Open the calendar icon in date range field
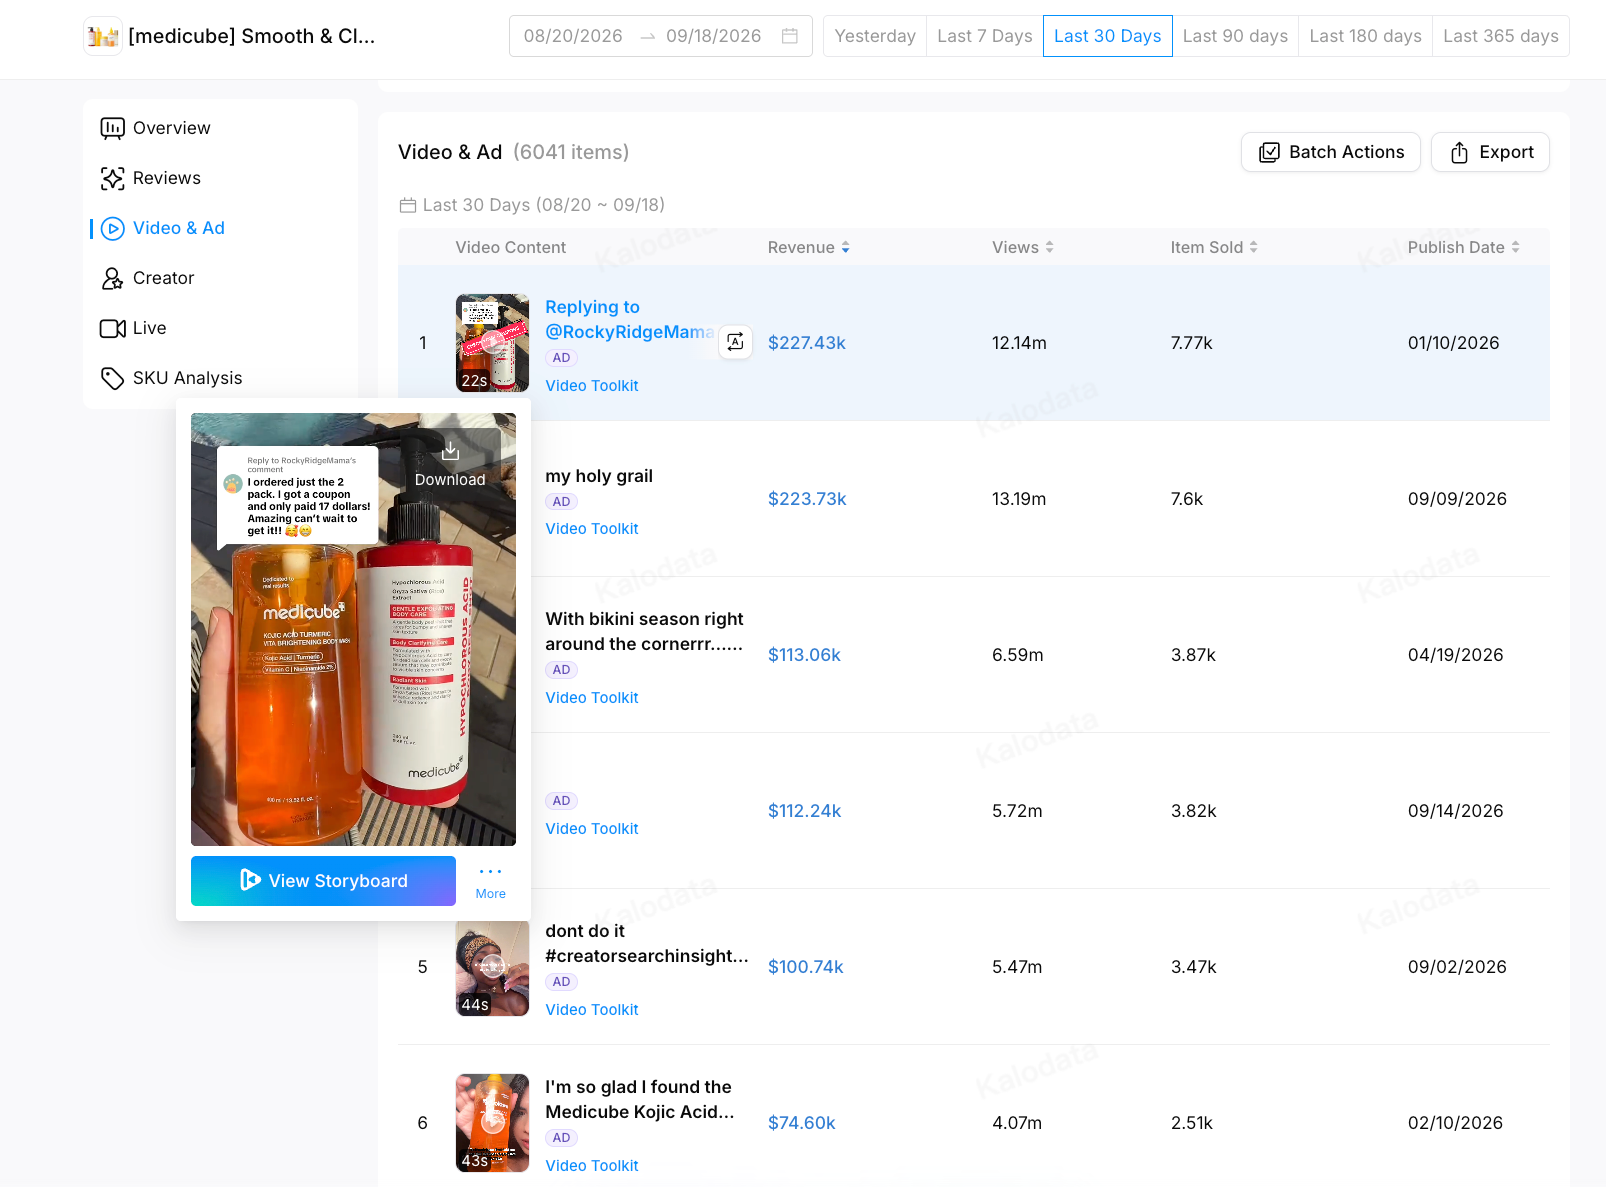Screen dimensions: 1606x1187 coord(790,36)
